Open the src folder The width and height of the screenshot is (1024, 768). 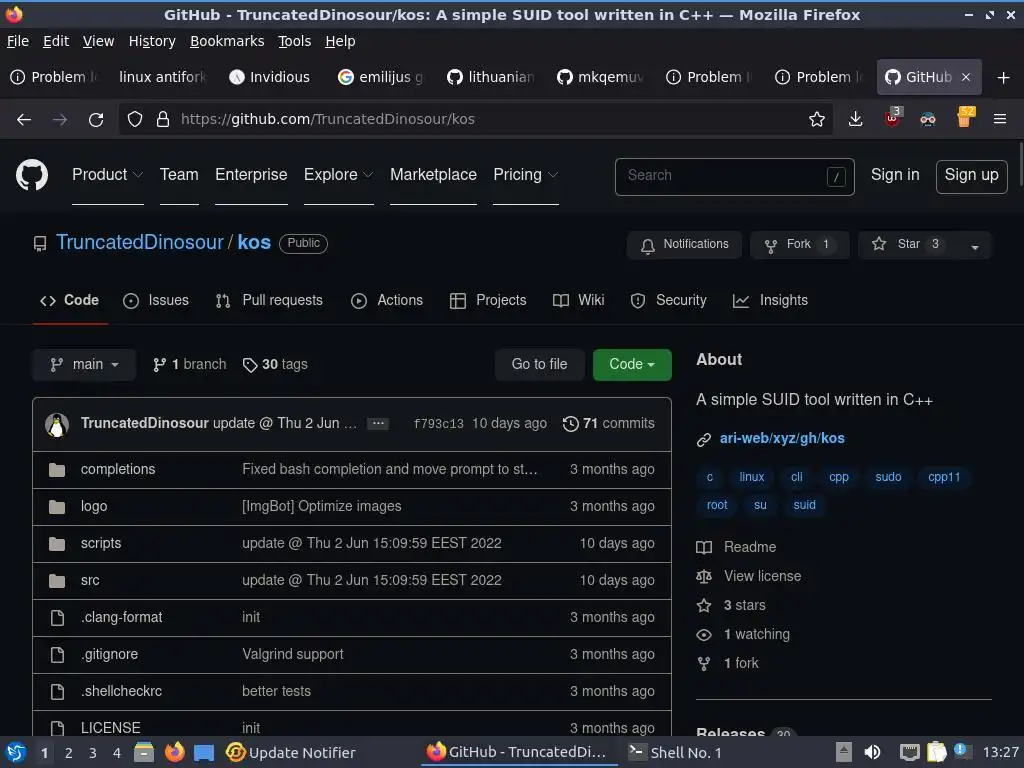[89, 581]
